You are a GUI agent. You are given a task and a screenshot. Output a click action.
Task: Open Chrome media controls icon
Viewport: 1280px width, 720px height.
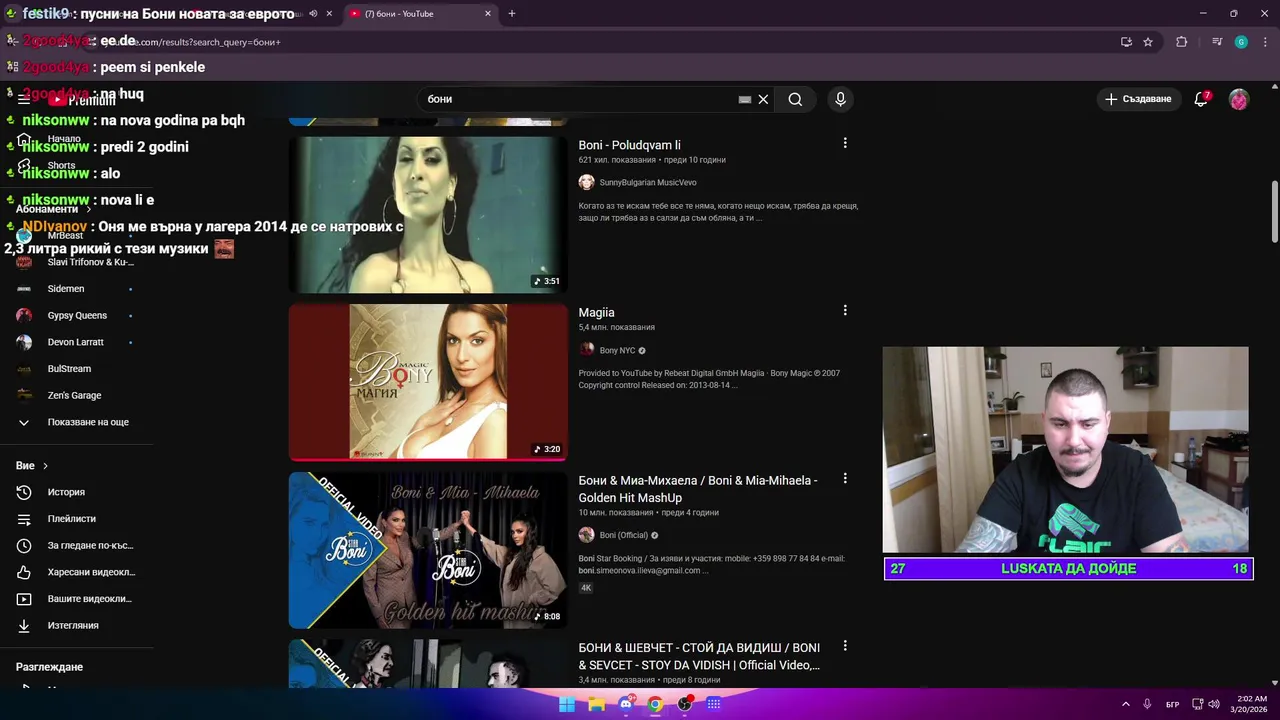point(1217,42)
